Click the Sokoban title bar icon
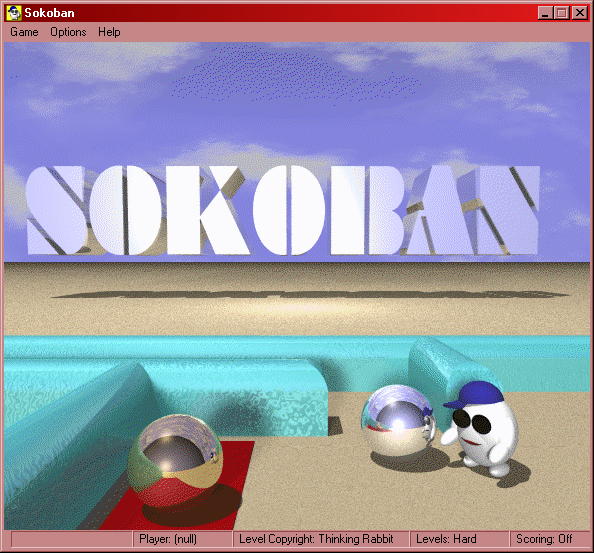The image size is (594, 553). 14,13
